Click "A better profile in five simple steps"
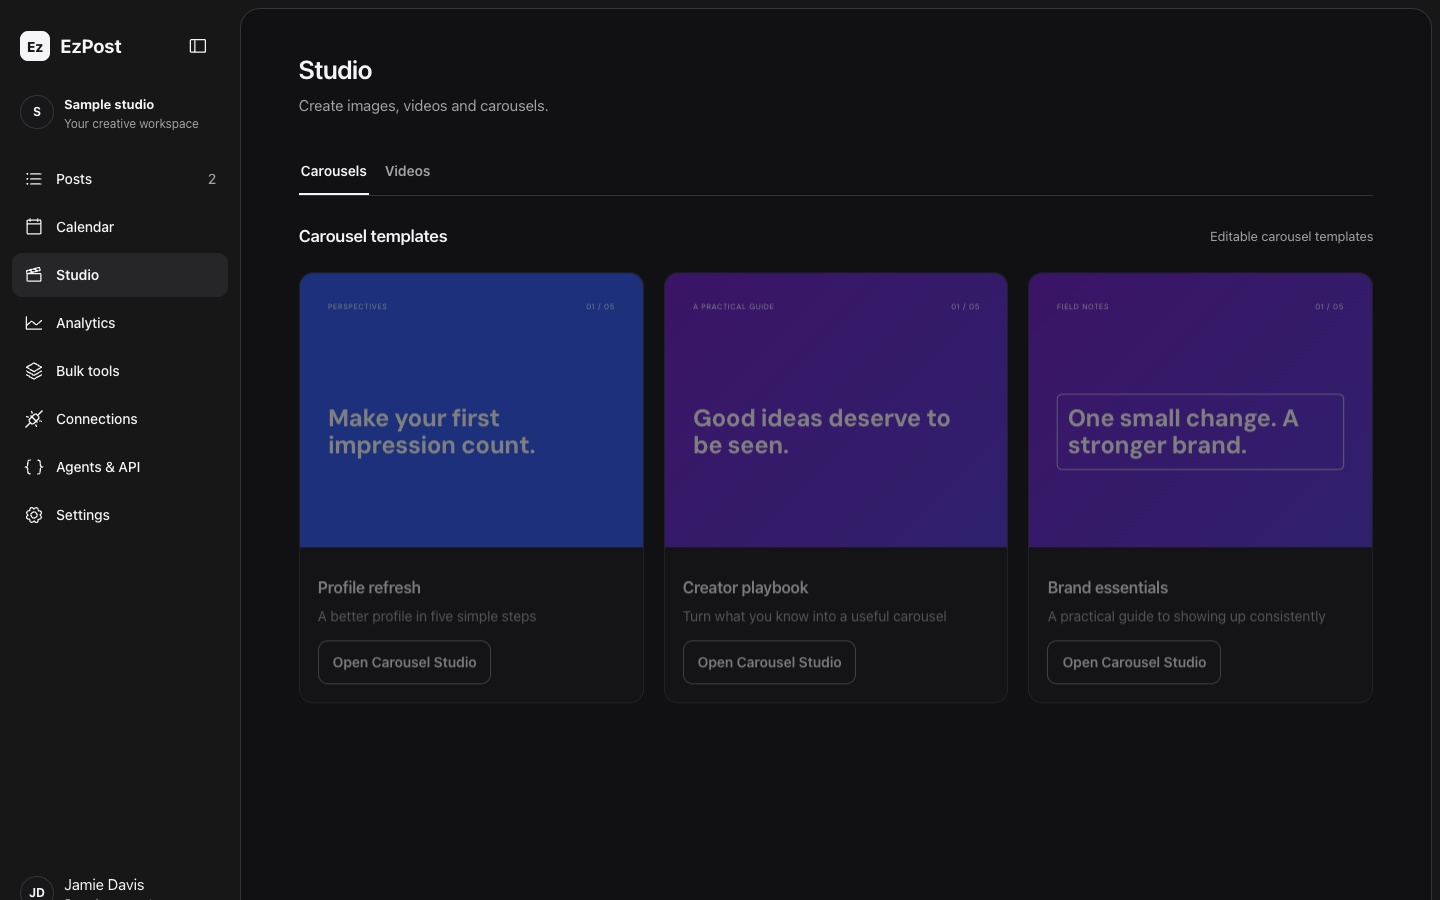Image resolution: width=1440 pixels, height=900 pixels. coord(427,617)
